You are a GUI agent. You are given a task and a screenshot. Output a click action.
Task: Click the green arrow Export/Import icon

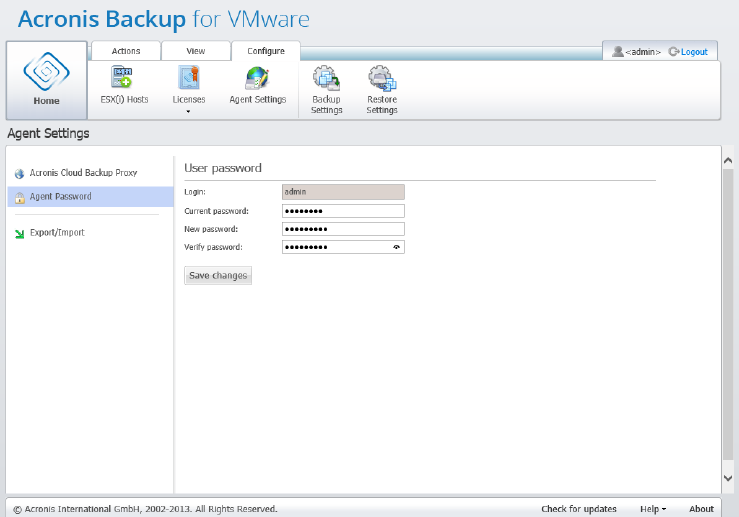19,233
